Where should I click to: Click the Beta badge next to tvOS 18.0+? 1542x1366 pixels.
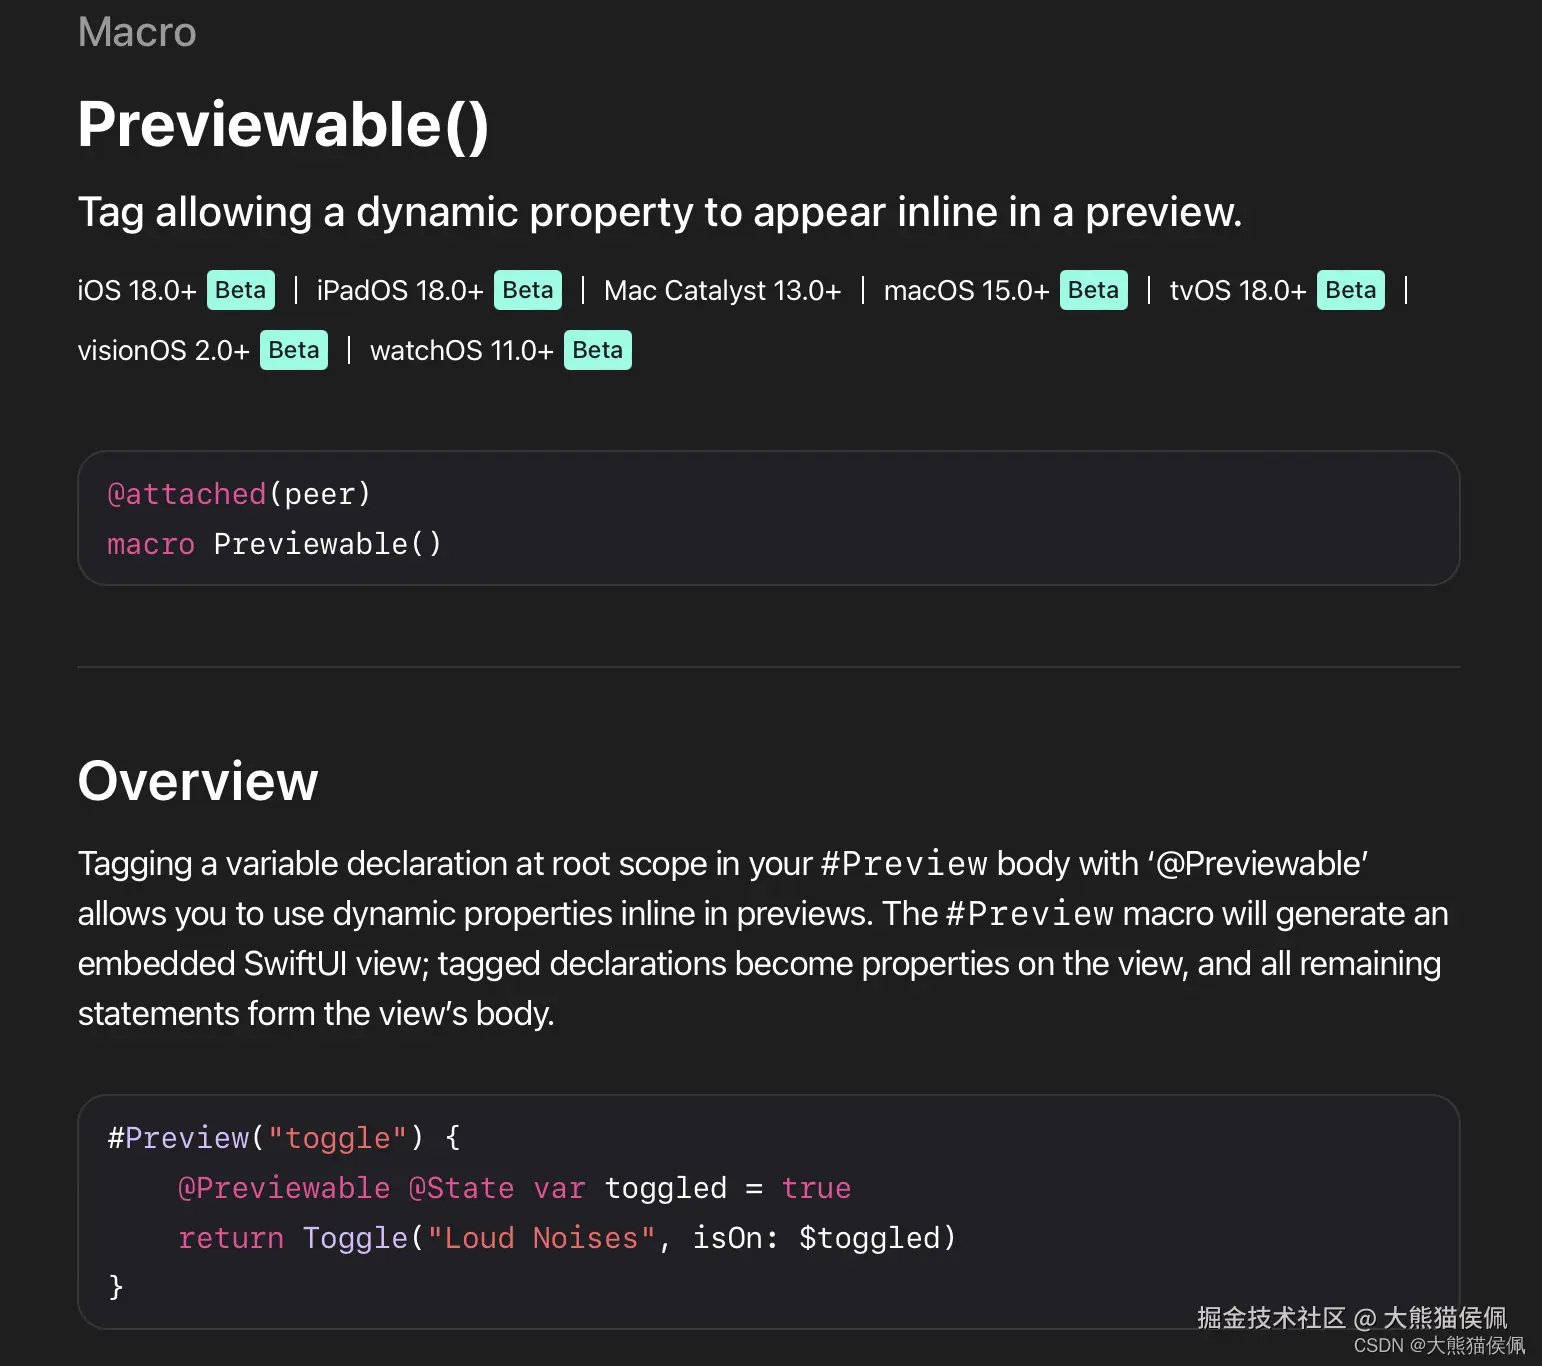tap(1351, 290)
